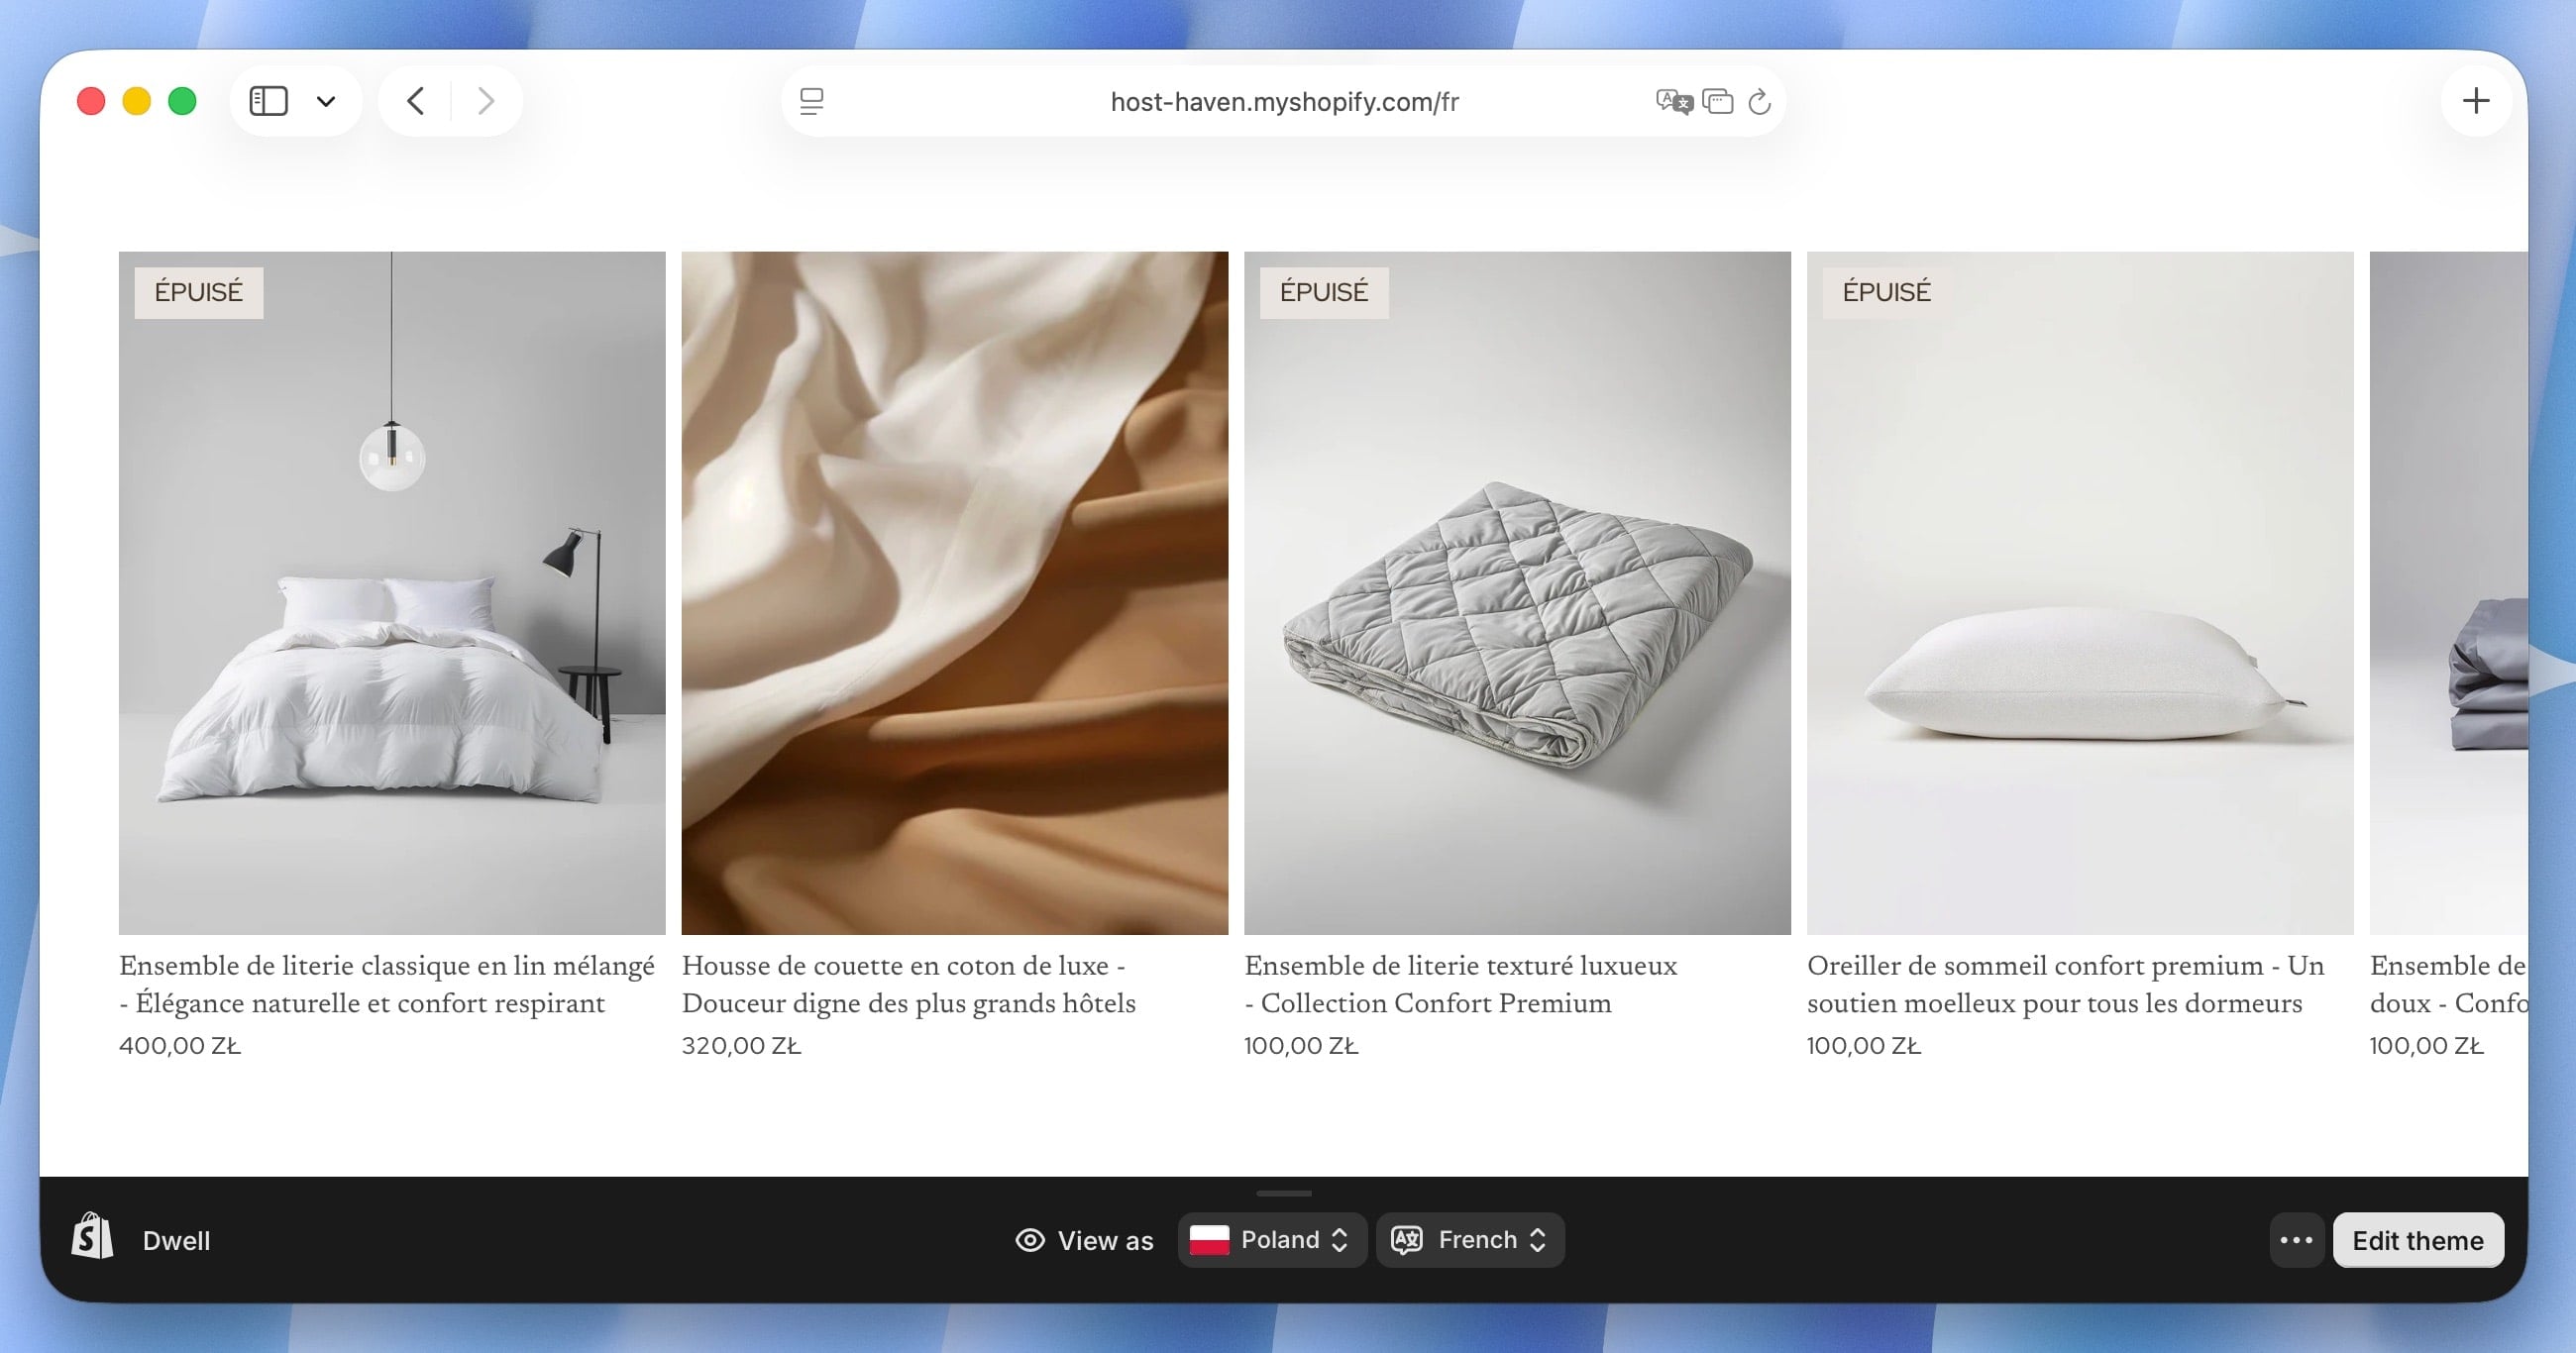This screenshot has width=2576, height=1353.
Task: Click the ÉPUISÉ badge on the pillow product
Action: [x=1885, y=292]
